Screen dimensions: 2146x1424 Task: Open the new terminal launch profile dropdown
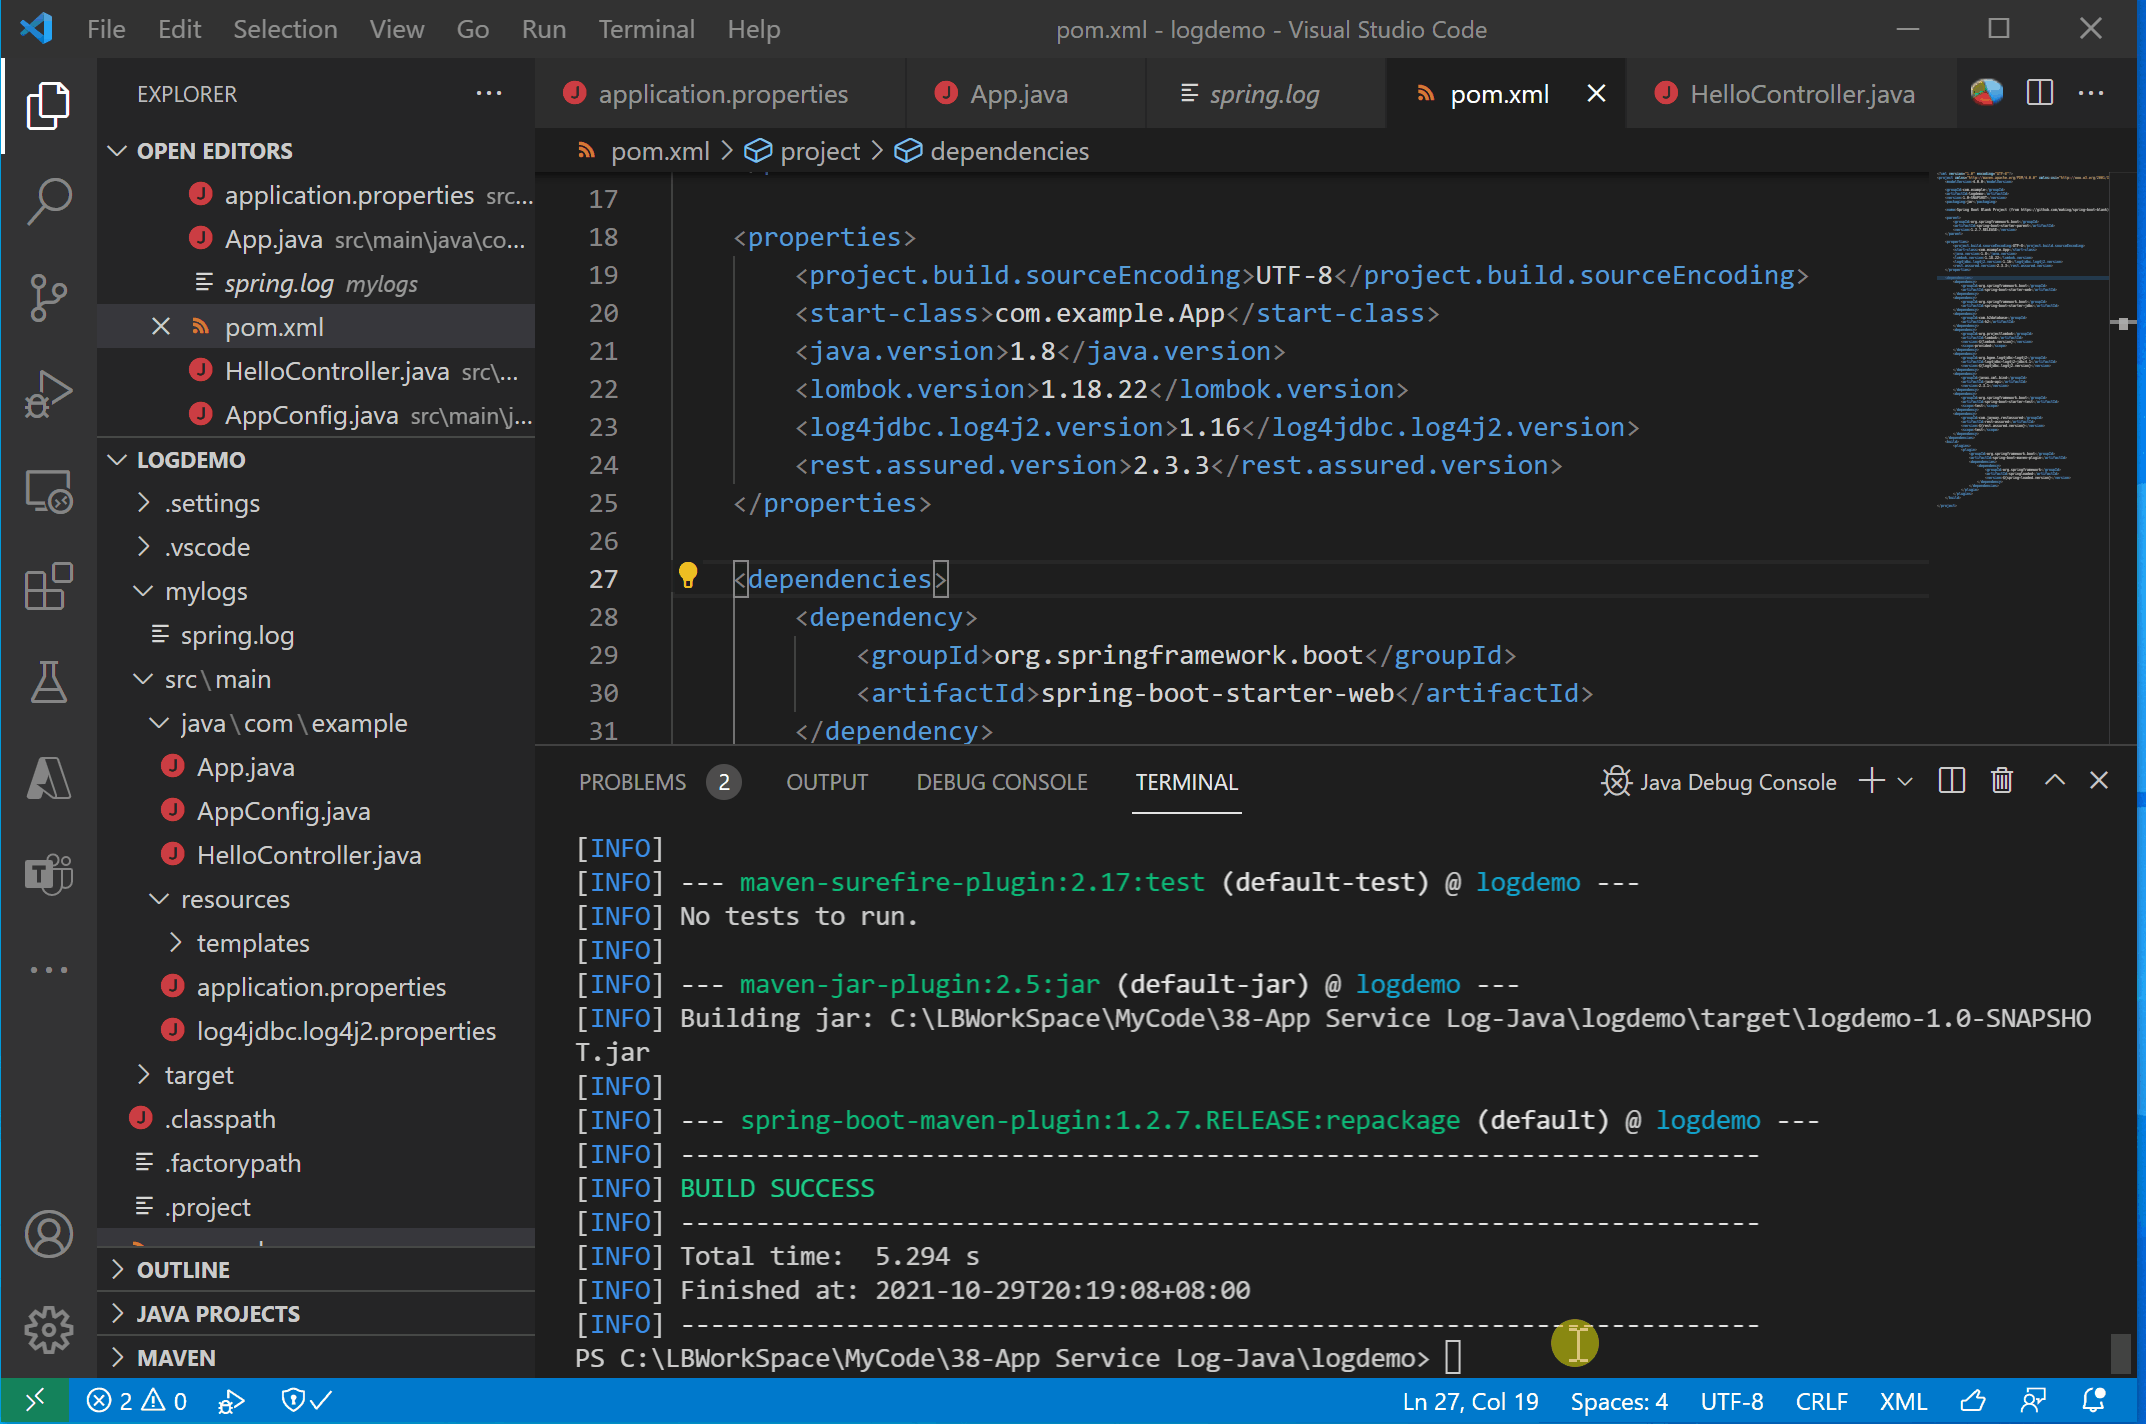pyautogui.click(x=1905, y=782)
